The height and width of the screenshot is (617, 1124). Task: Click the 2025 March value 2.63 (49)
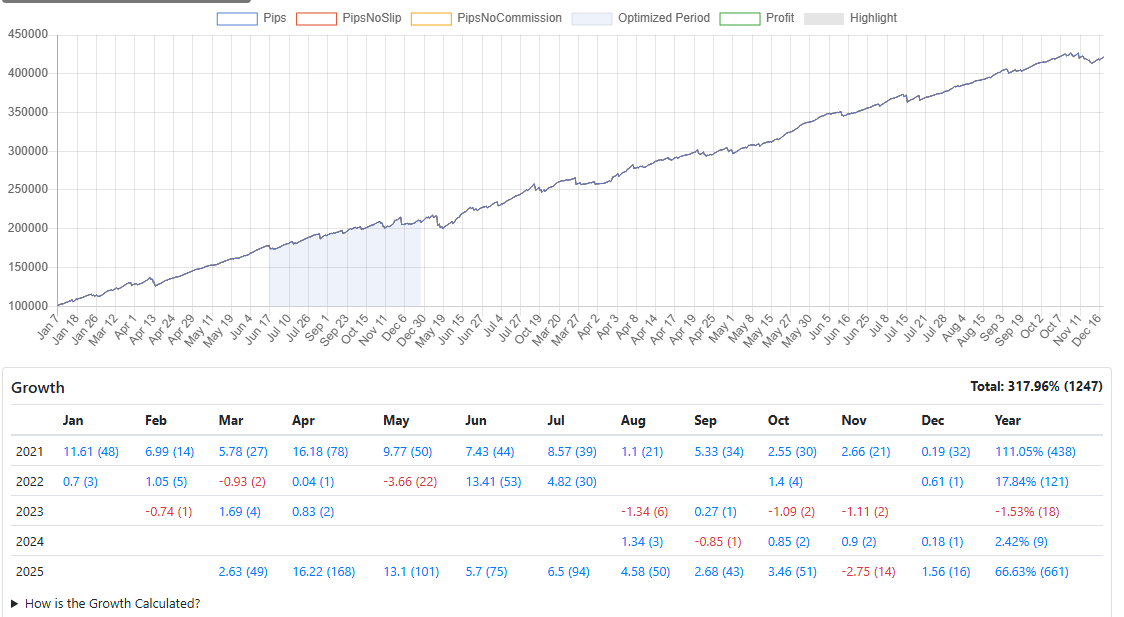[x=243, y=572]
